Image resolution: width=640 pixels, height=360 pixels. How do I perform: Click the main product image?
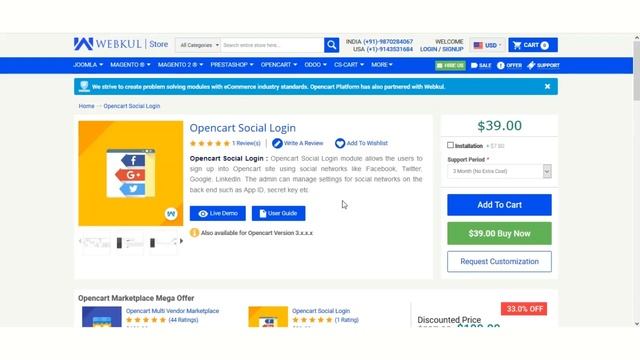[x=131, y=173]
